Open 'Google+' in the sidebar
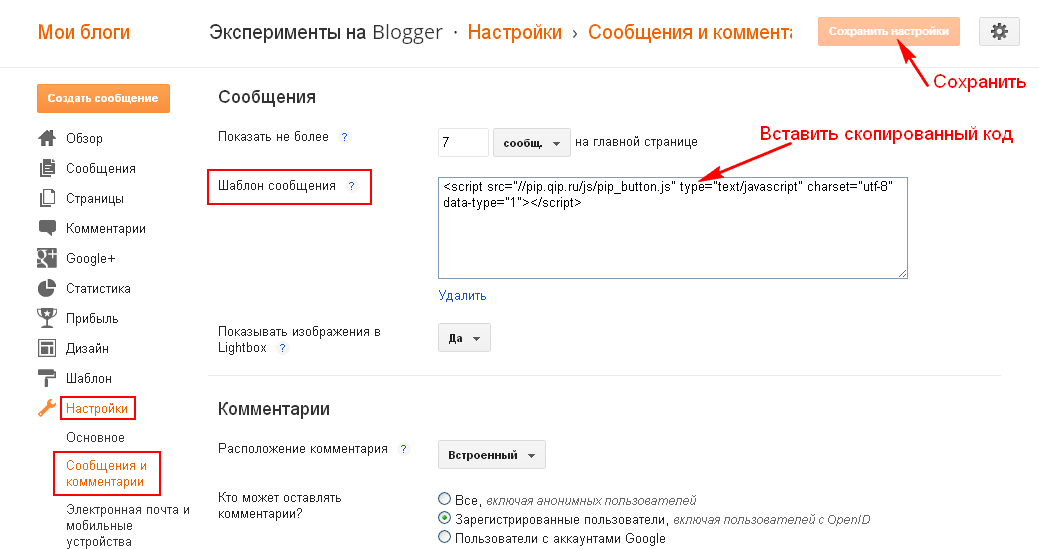The width and height of the screenshot is (1039, 549). coord(90,258)
